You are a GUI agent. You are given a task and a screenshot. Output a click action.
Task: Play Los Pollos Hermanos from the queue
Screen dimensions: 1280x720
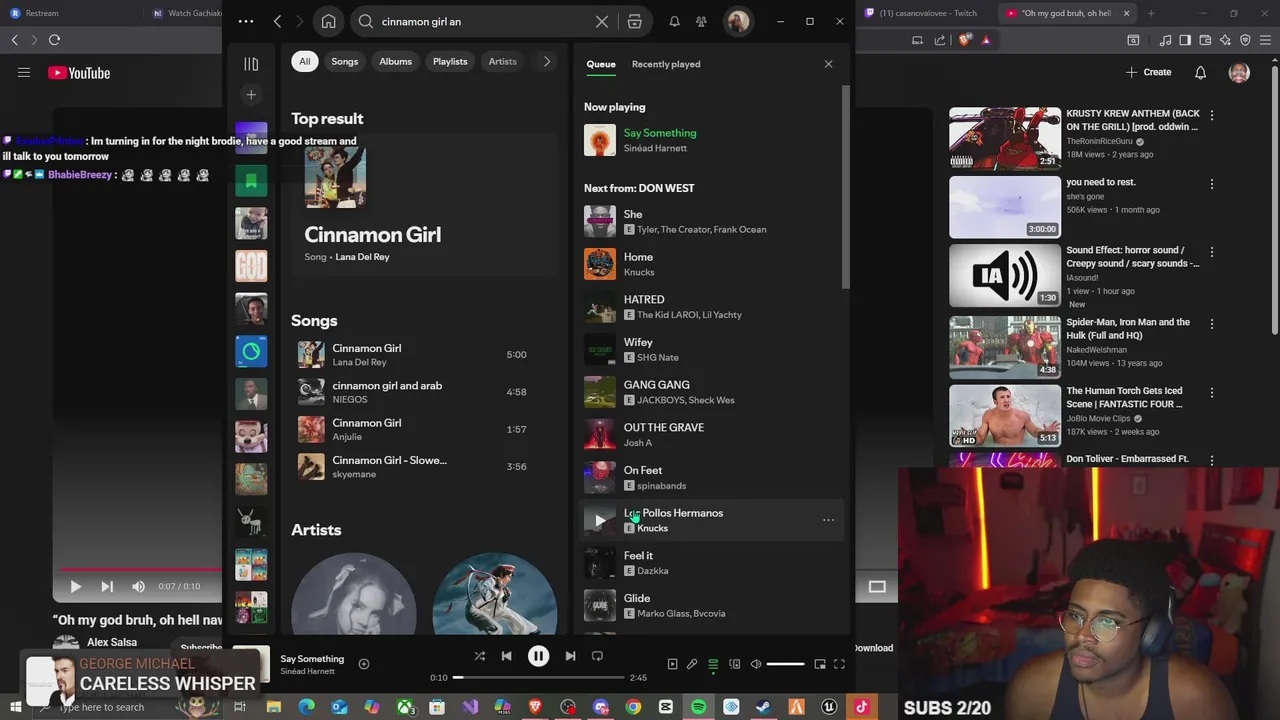[600, 520]
